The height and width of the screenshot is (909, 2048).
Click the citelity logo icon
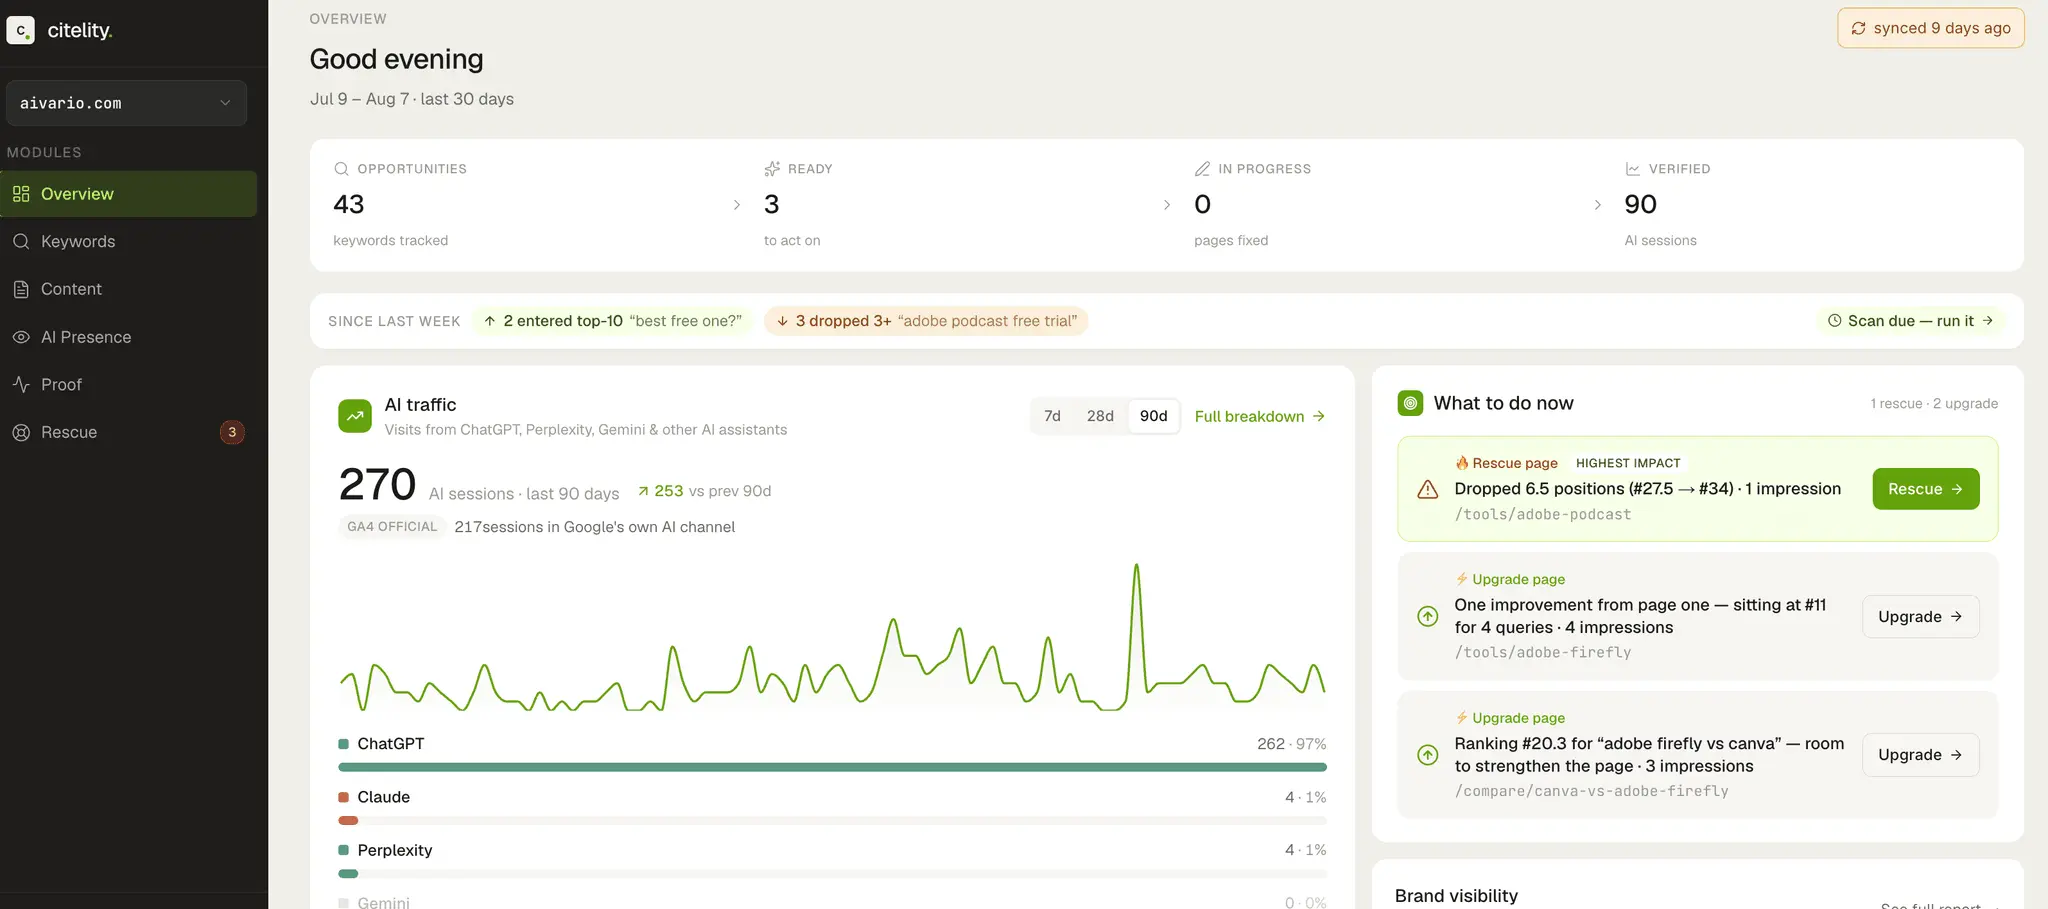pyautogui.click(x=20, y=30)
